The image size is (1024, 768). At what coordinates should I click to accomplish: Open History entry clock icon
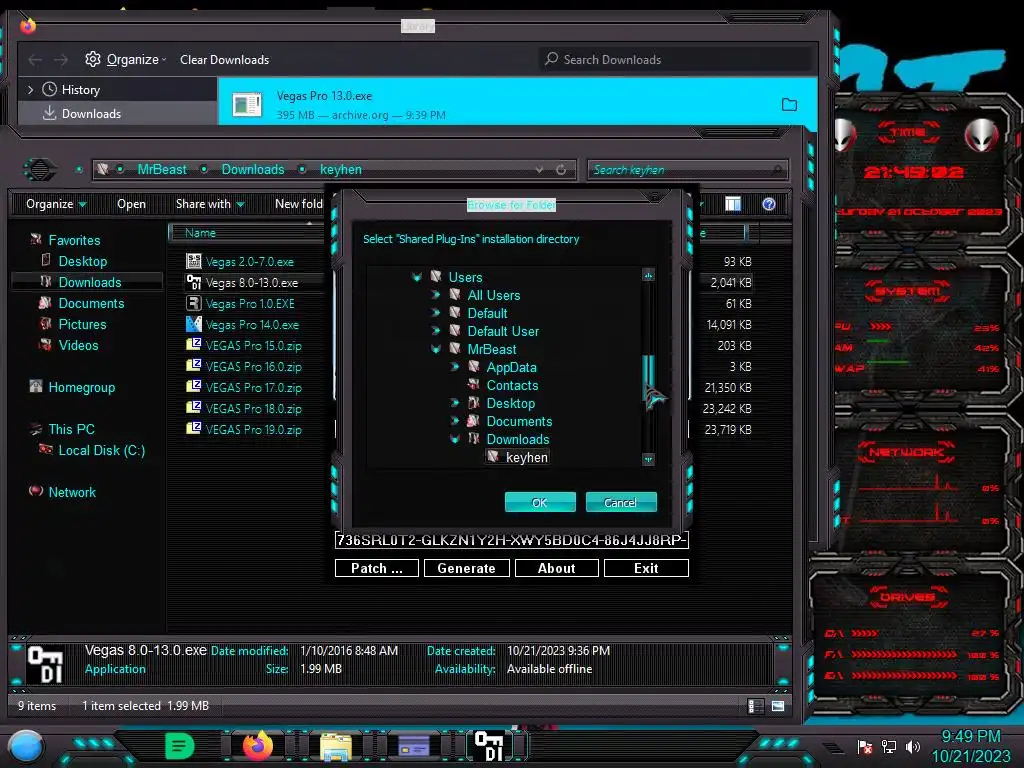(50, 89)
